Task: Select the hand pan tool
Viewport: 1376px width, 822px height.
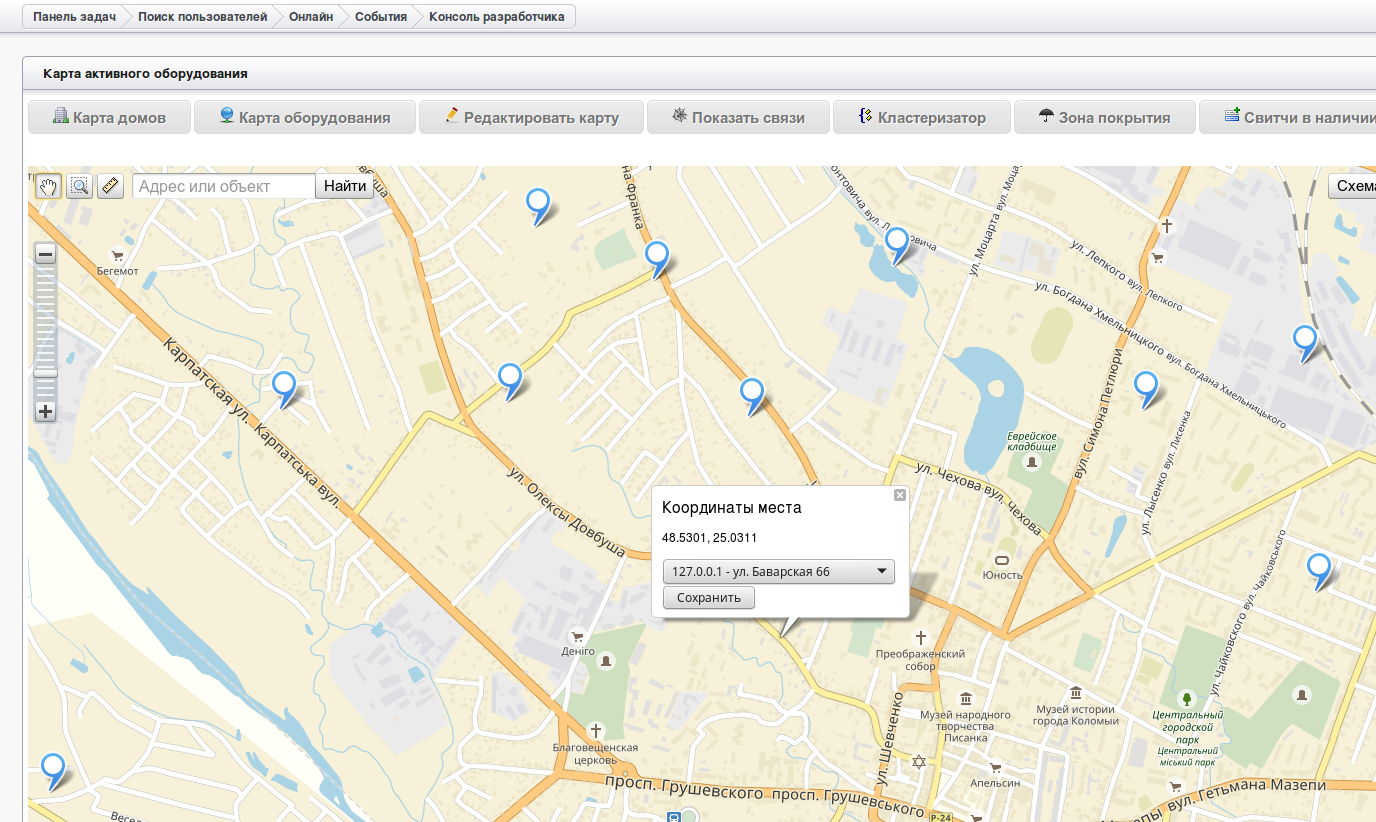Action: pos(48,186)
